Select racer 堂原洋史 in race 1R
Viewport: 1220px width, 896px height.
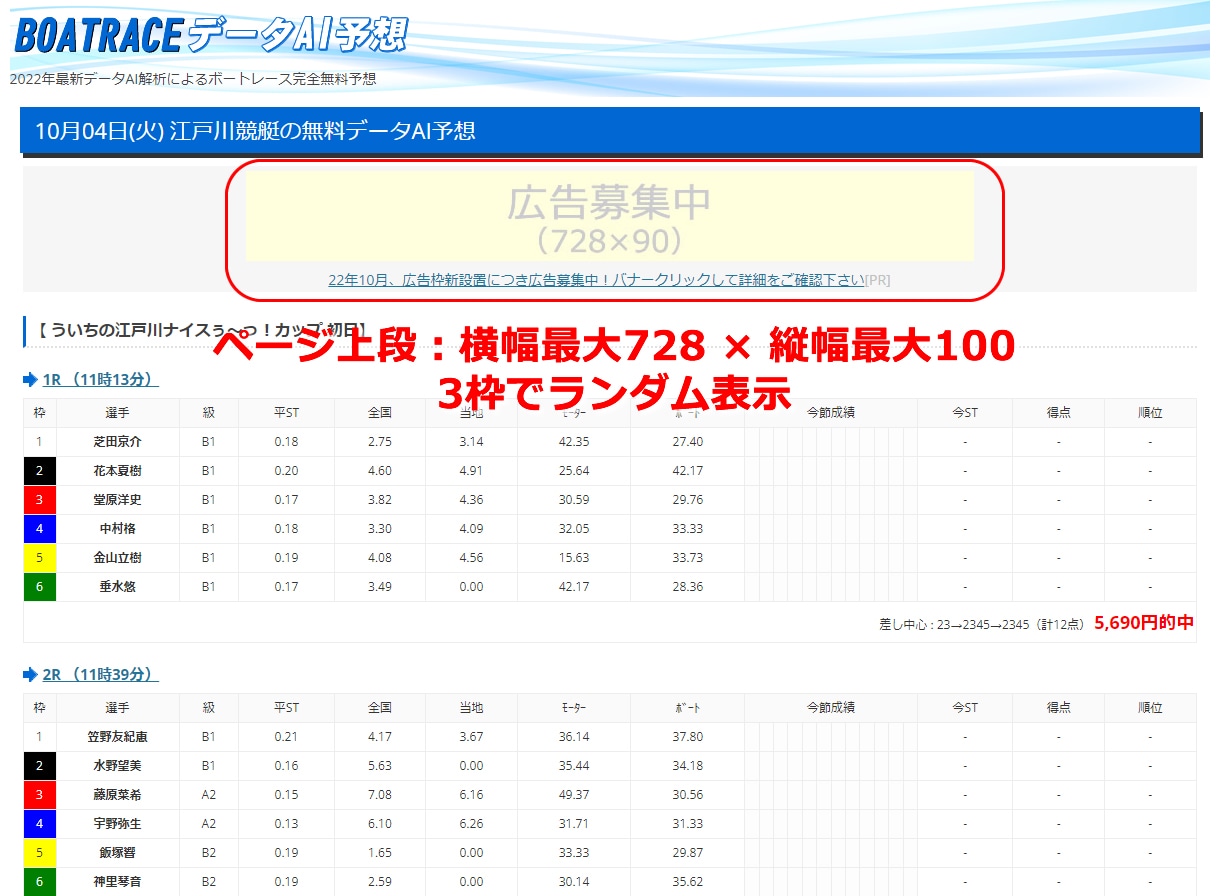tap(117, 499)
